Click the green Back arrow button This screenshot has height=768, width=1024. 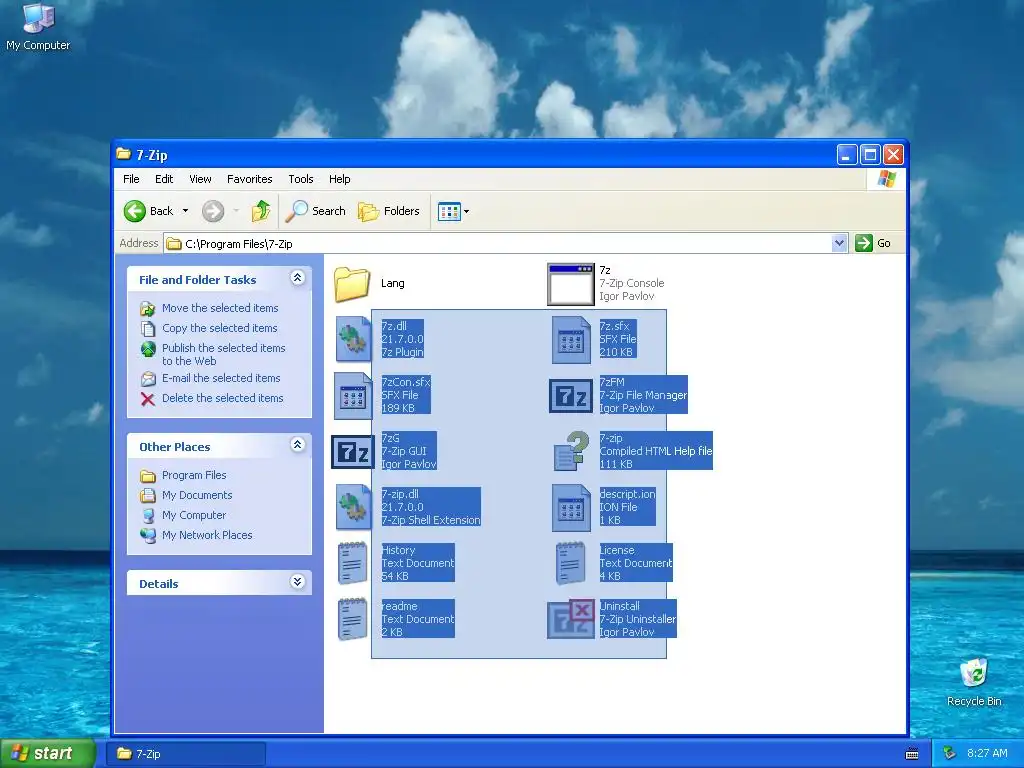click(135, 211)
